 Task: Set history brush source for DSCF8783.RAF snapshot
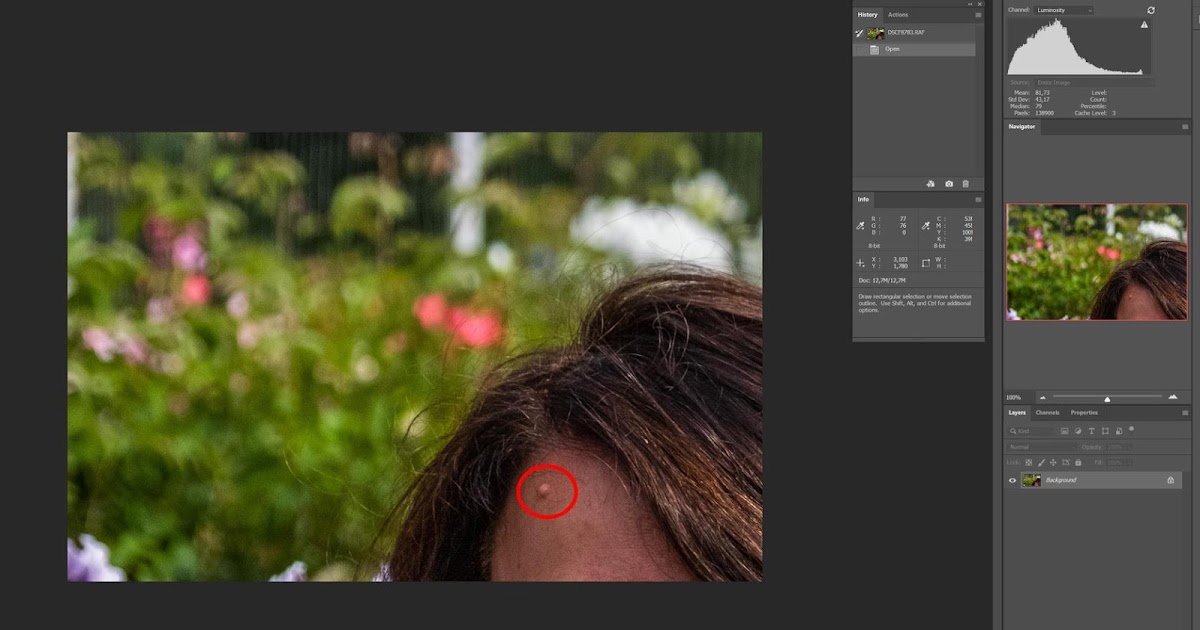pos(859,33)
